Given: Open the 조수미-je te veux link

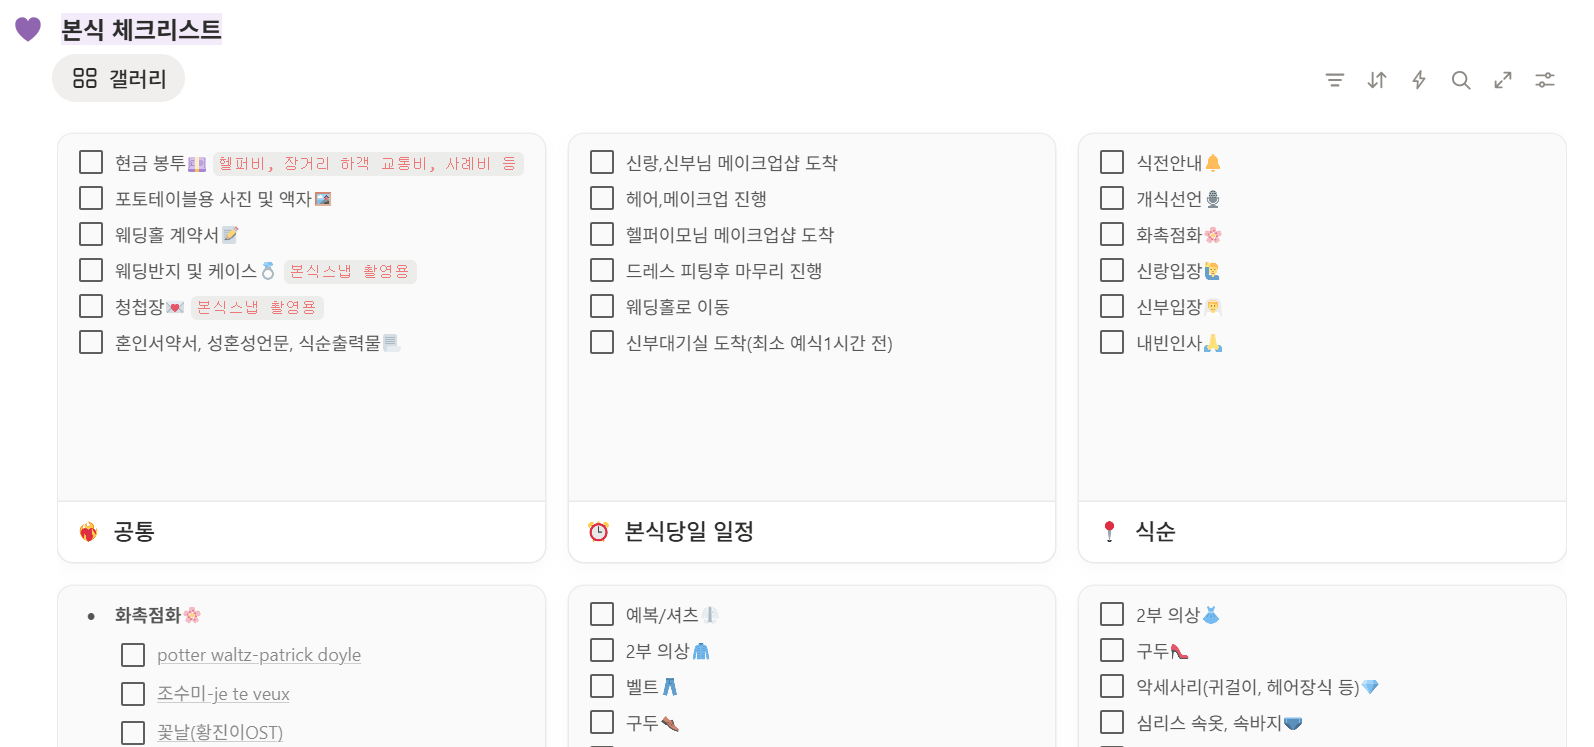Looking at the screenshot, I should pyautogui.click(x=223, y=693).
